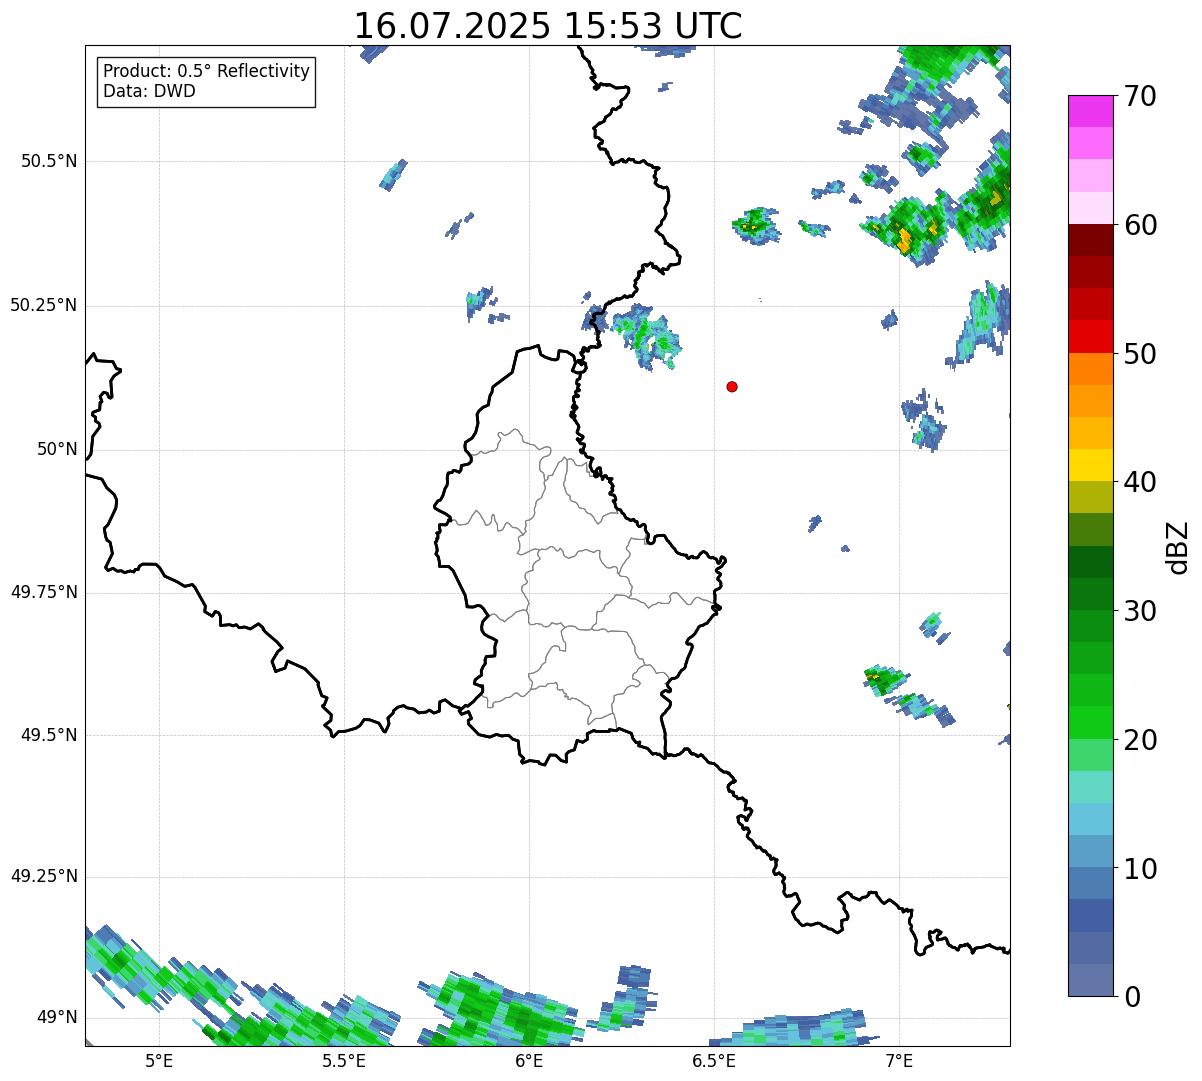Click the colorbar value 70
Screen dimensions: 1202x1081
tap(1140, 97)
